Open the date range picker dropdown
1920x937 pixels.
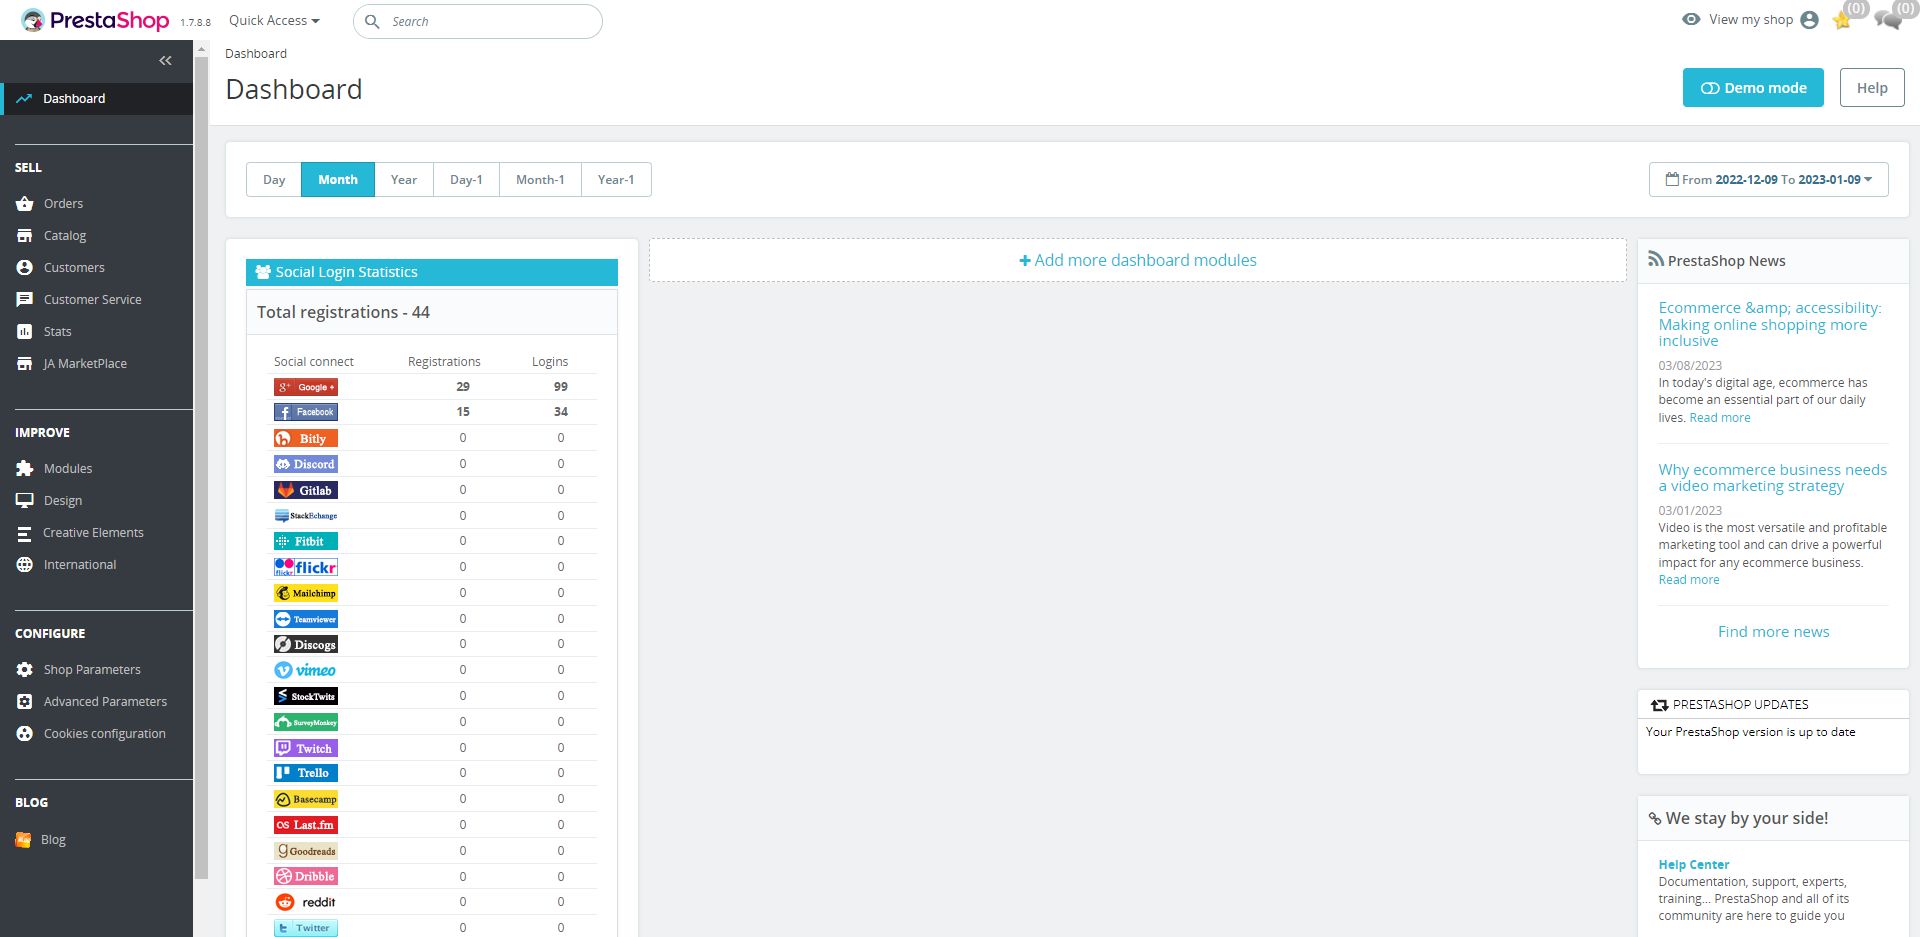[1768, 180]
